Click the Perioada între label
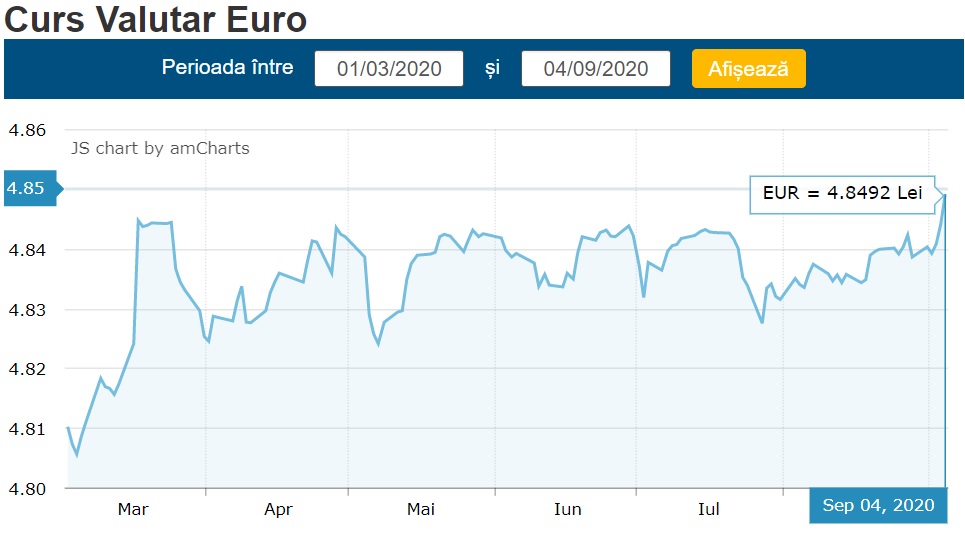The width and height of the screenshot is (965, 537). click(228, 68)
